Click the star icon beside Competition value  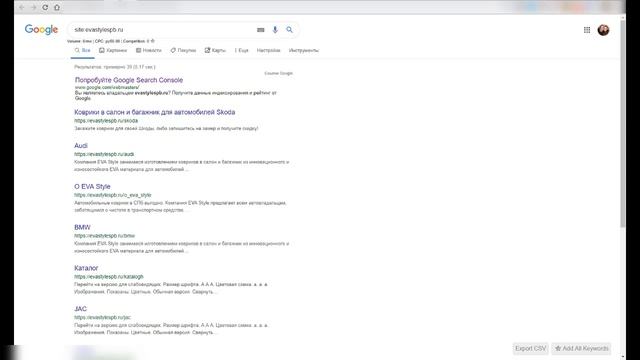coord(153,41)
